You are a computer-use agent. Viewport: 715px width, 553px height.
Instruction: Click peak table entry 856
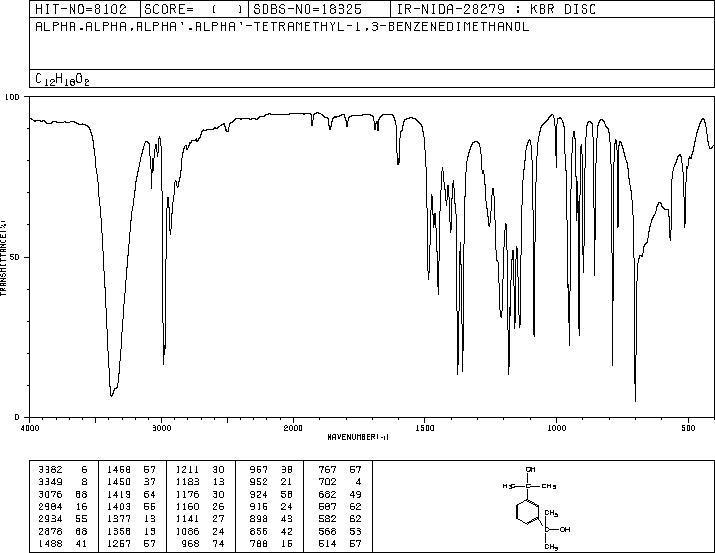[259, 532]
